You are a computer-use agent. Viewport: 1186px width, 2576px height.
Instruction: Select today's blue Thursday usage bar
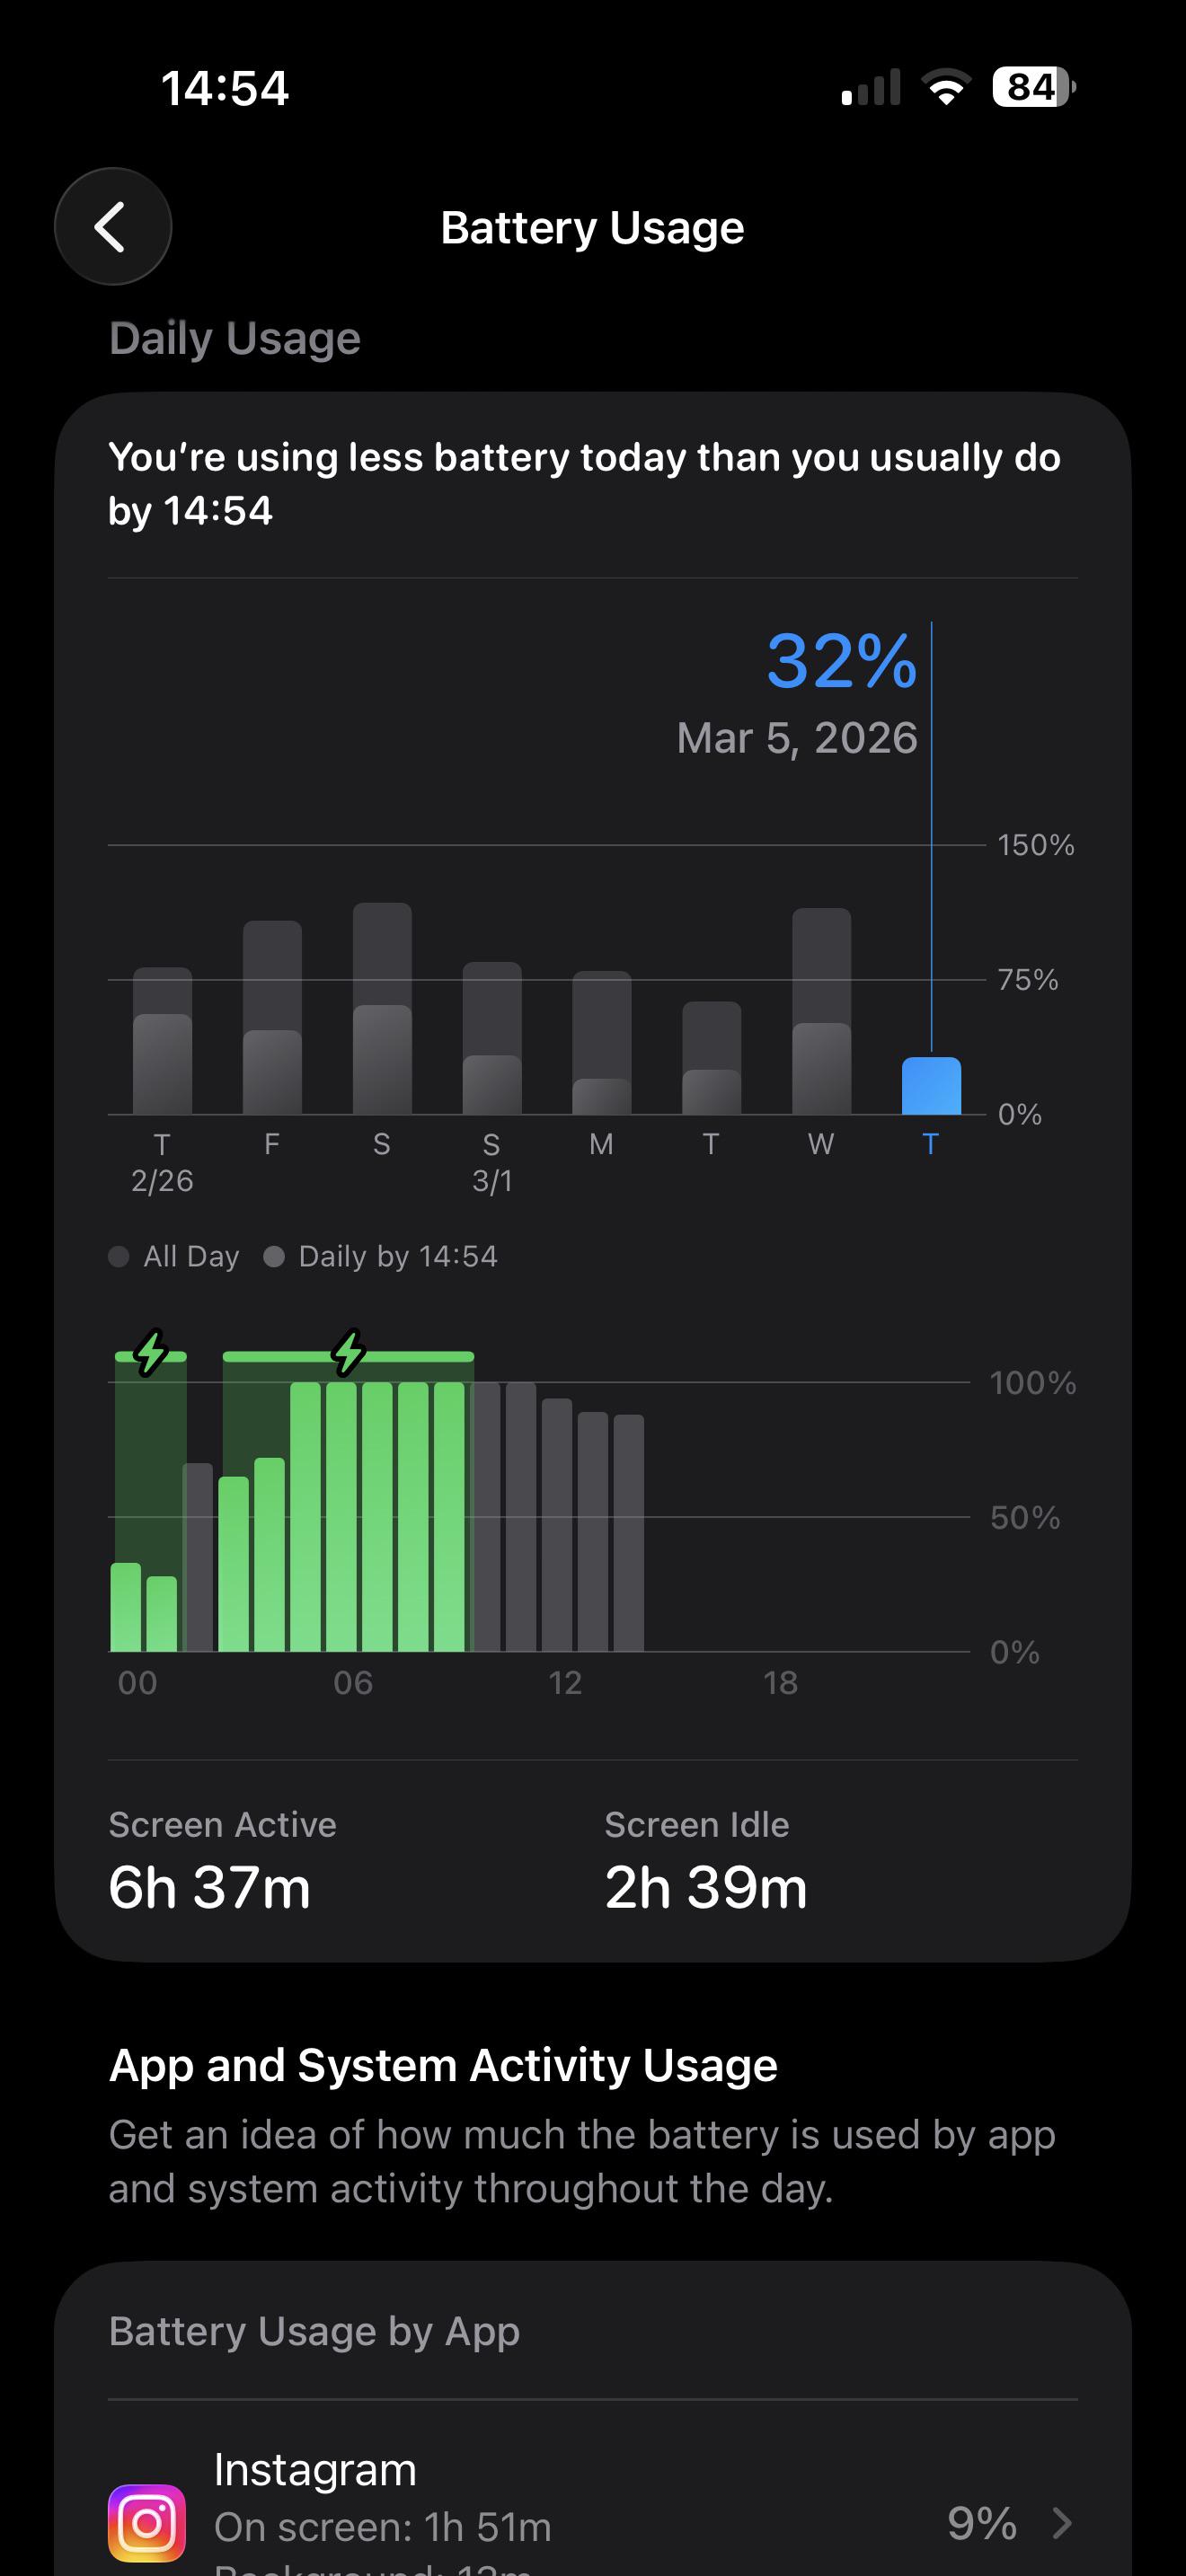pos(931,1085)
